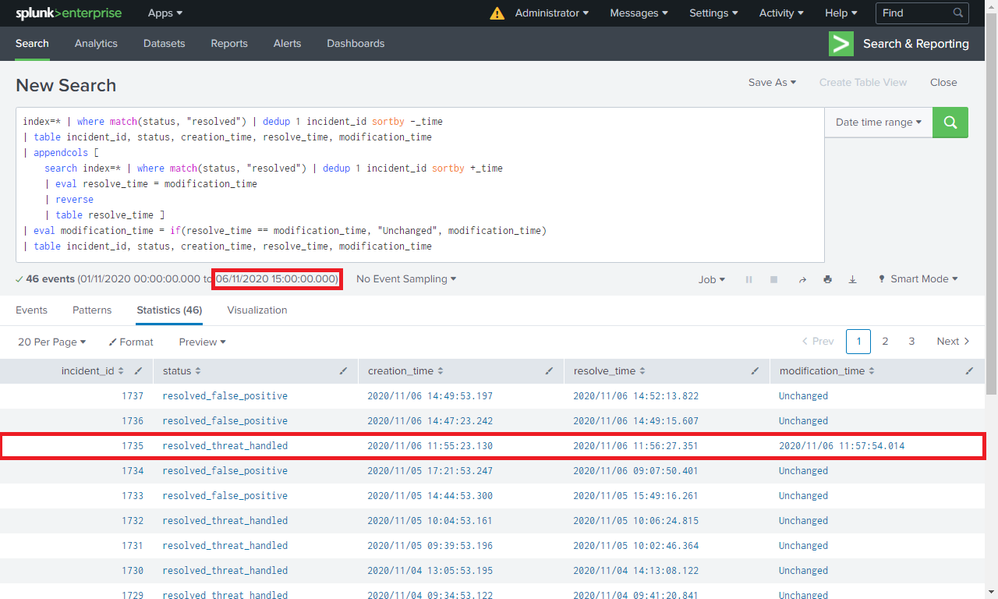Open the No Event Sampling dropdown

406,279
